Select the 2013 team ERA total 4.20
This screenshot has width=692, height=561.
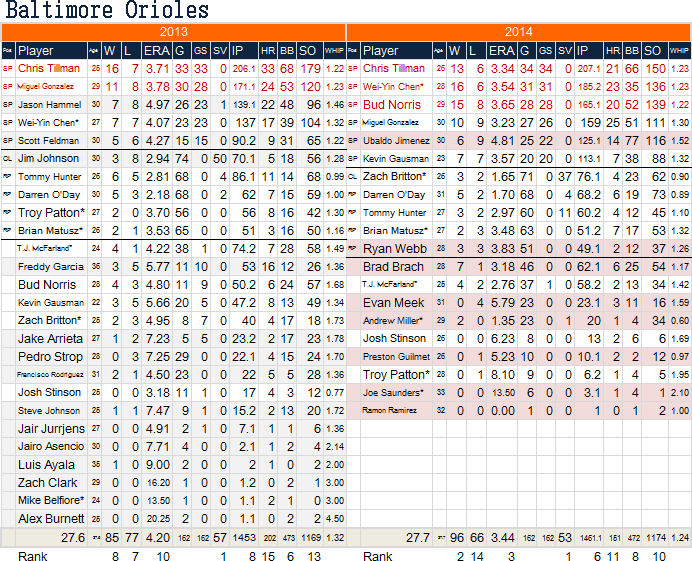tap(158, 538)
